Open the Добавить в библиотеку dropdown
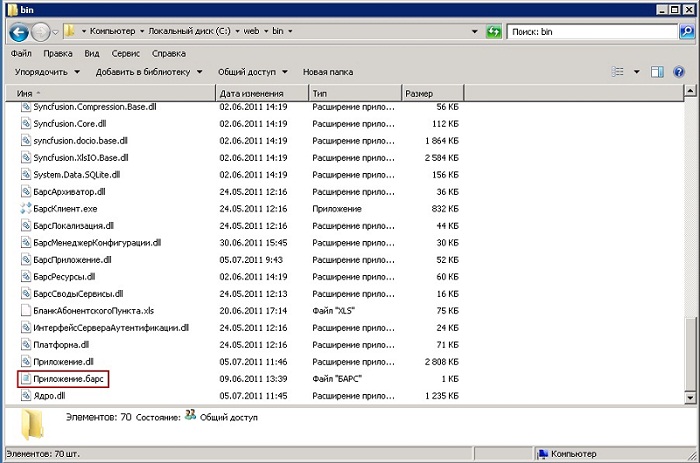 click(x=149, y=72)
